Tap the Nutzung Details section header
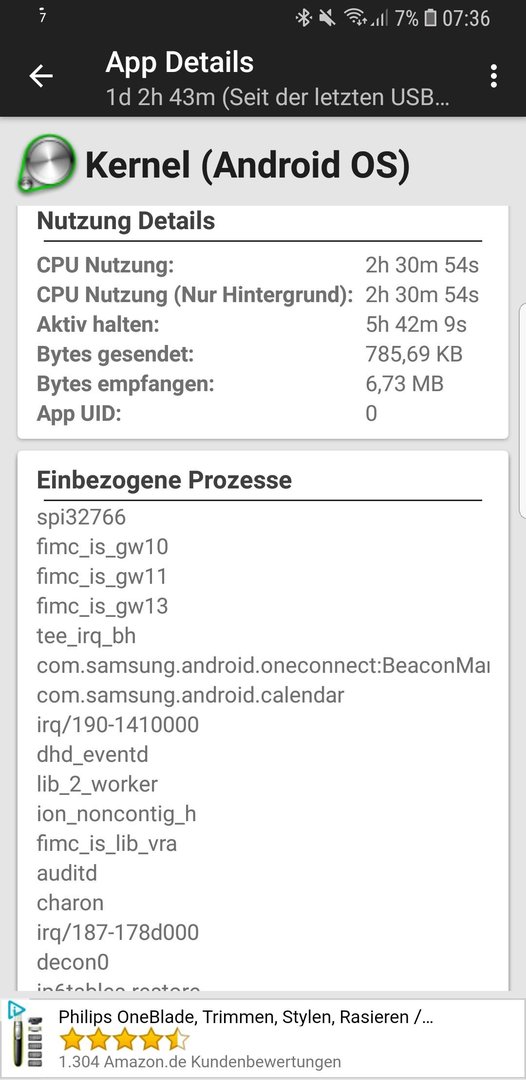Viewport: 526px width, 1080px height. point(126,221)
